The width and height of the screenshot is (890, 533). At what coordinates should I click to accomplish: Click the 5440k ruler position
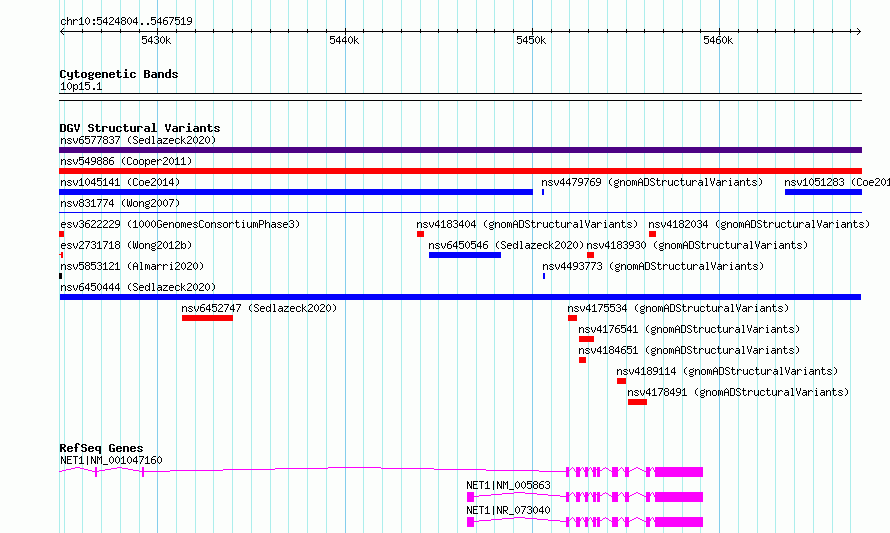(x=344, y=40)
